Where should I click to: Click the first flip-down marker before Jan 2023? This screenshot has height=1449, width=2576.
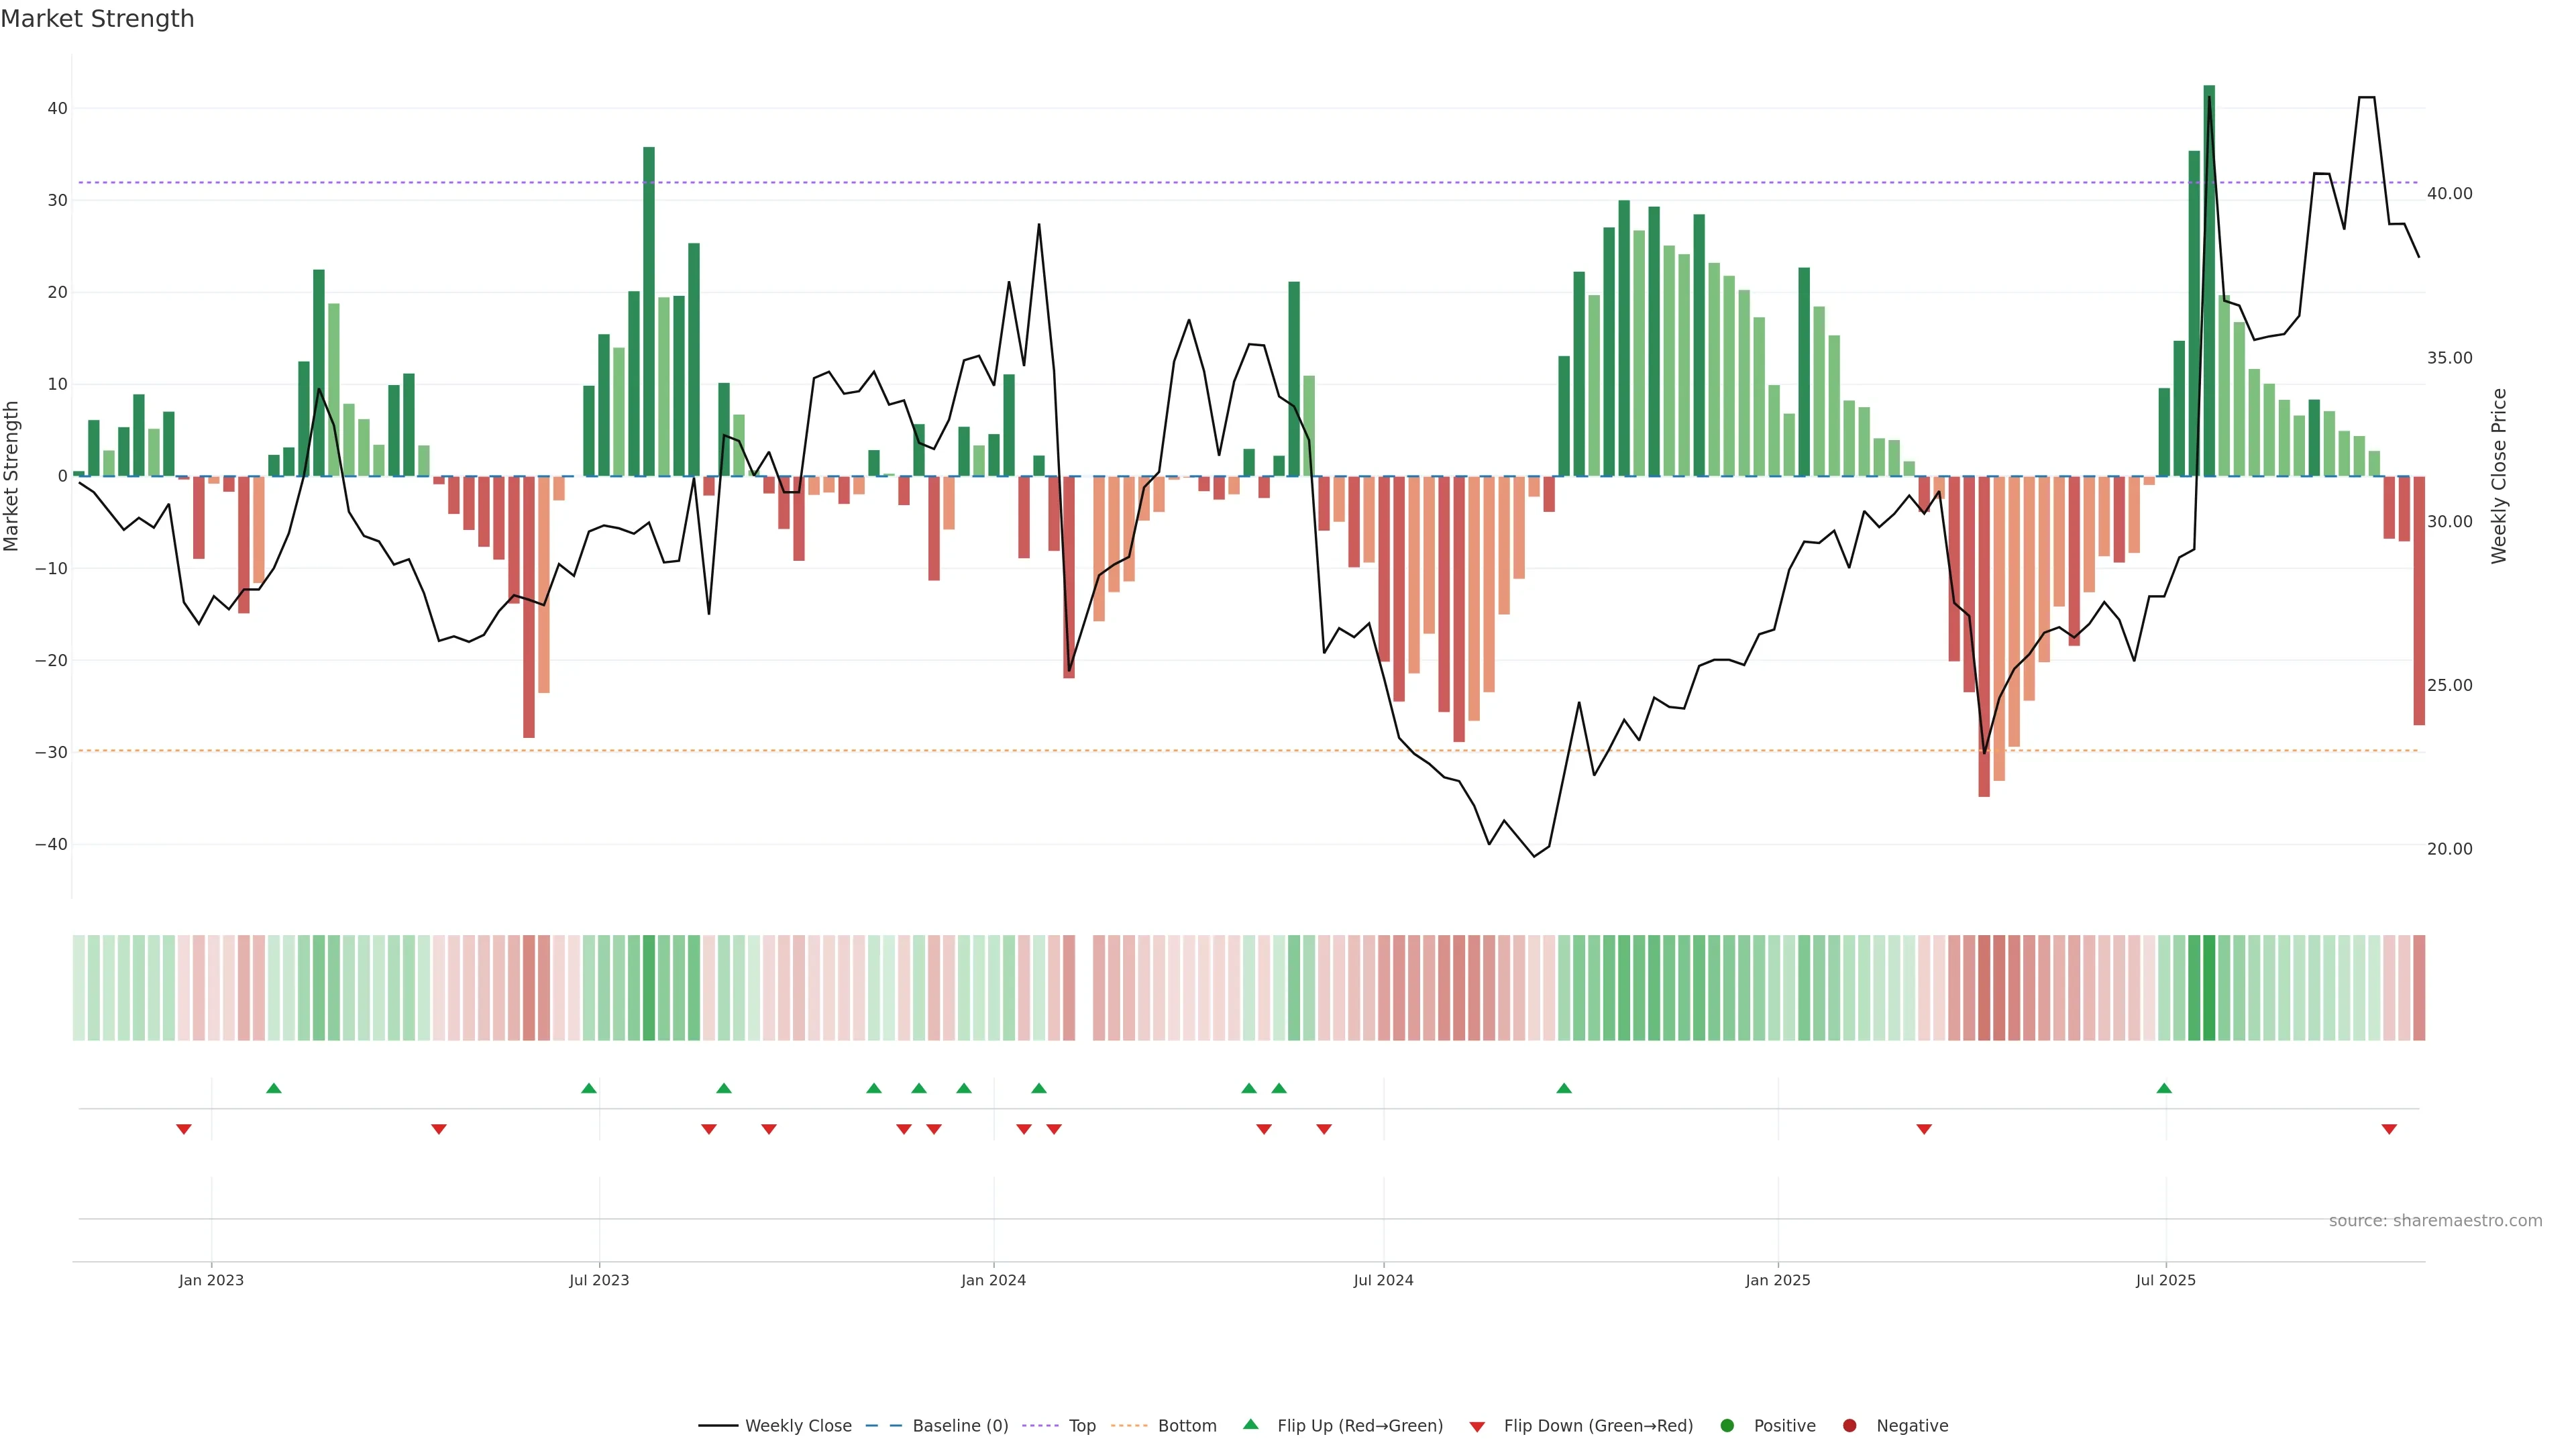coord(184,1129)
